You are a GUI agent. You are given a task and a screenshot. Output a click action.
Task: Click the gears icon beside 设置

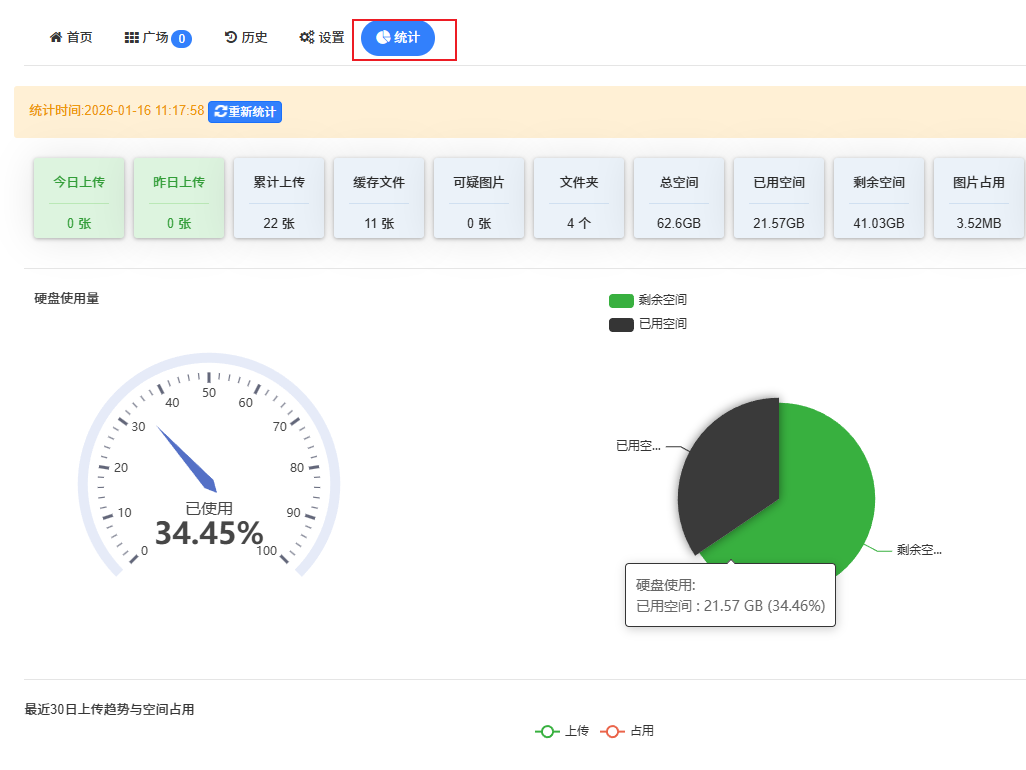[307, 37]
